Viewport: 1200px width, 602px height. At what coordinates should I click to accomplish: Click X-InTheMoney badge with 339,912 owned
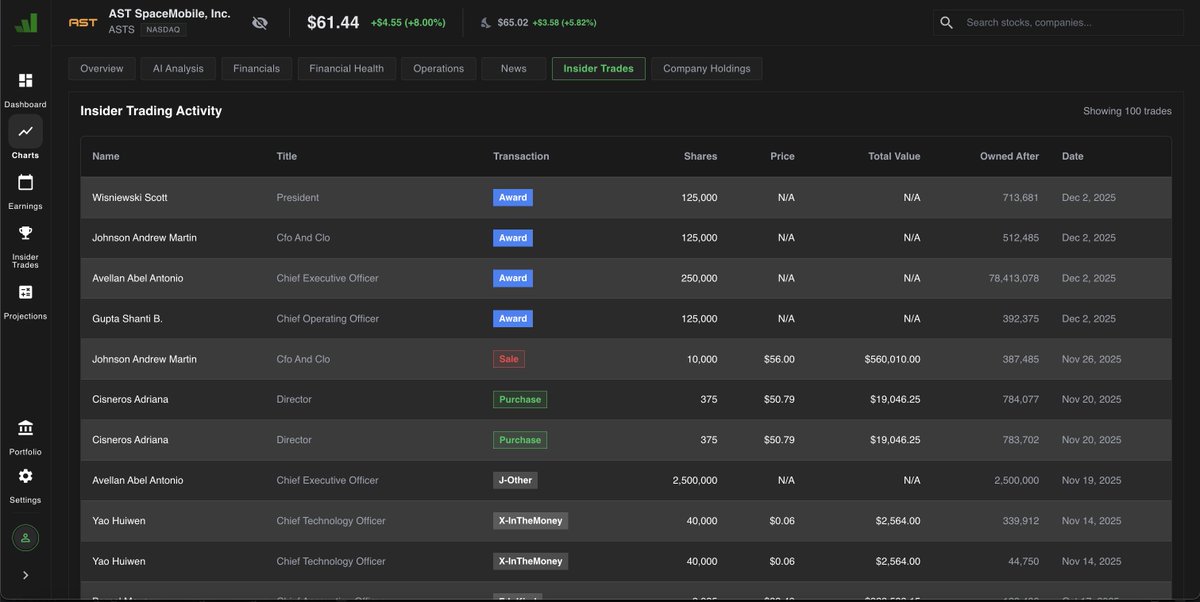(531, 521)
